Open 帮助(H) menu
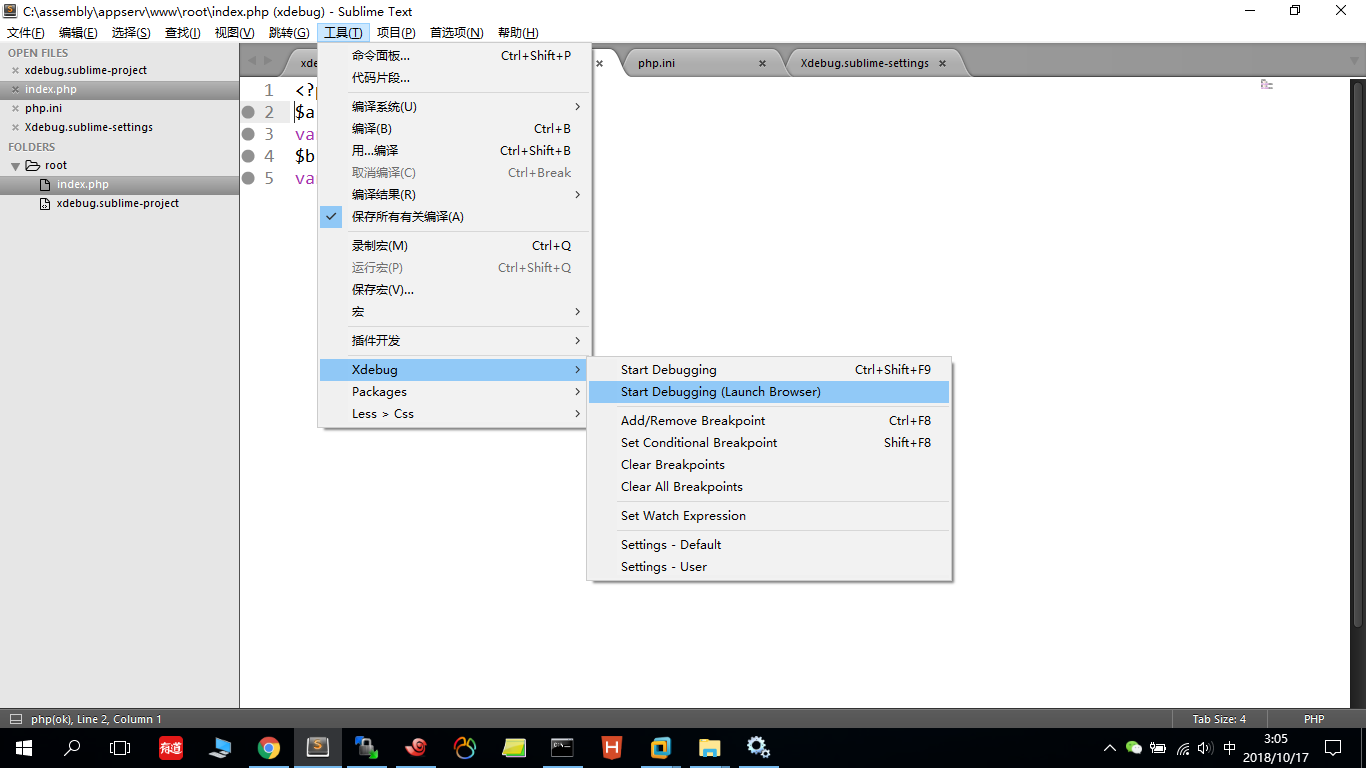This screenshot has width=1366, height=768. coord(518,33)
